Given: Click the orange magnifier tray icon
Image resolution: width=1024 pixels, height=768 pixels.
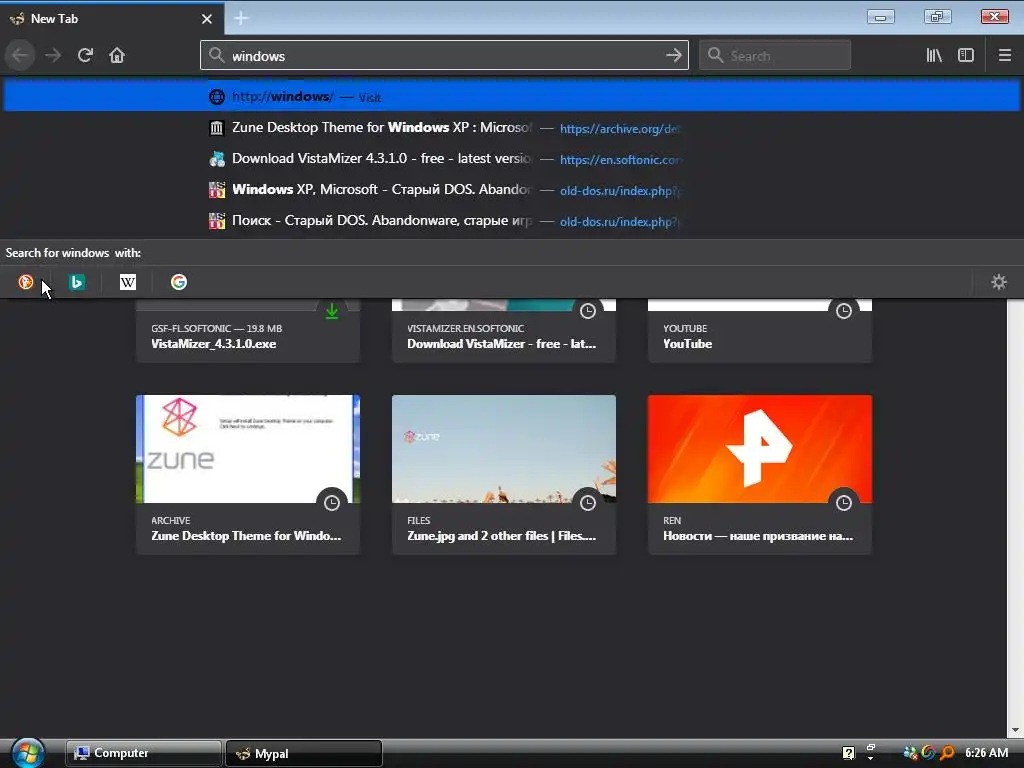Looking at the screenshot, I should click(948, 753).
